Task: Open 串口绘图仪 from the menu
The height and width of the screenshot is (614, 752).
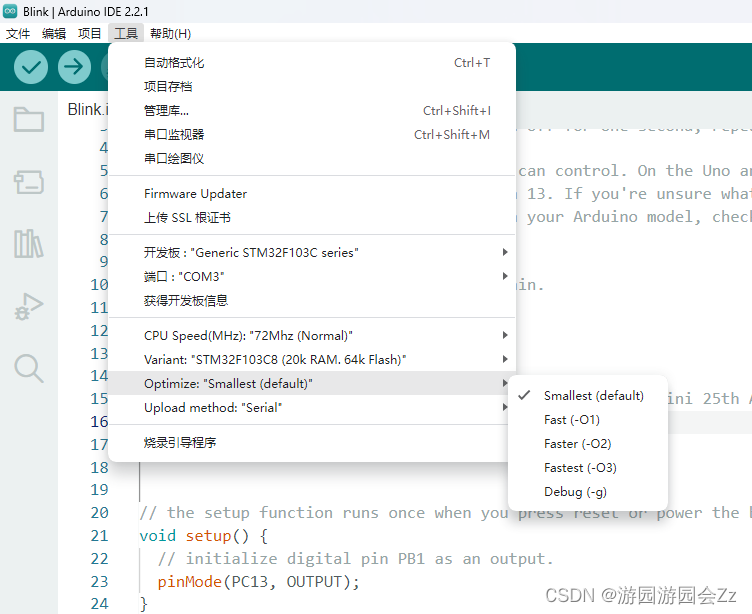Action: 312,159
